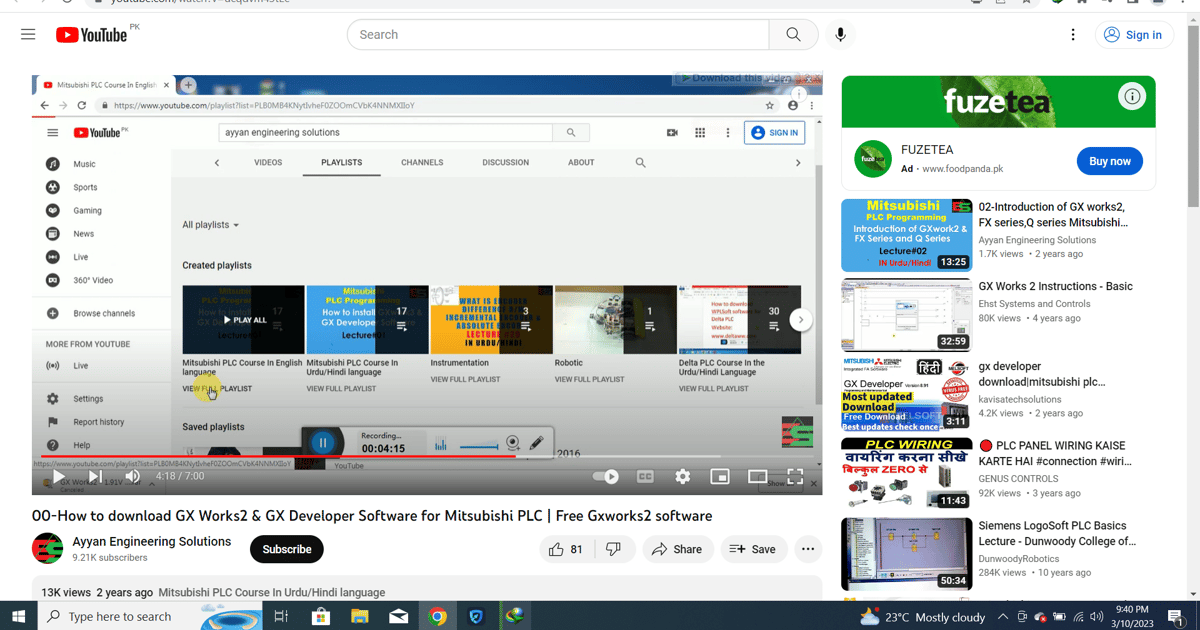Image resolution: width=1200 pixels, height=630 pixels.
Task: Open the YouTube hamburger guide menu
Action: (28, 35)
